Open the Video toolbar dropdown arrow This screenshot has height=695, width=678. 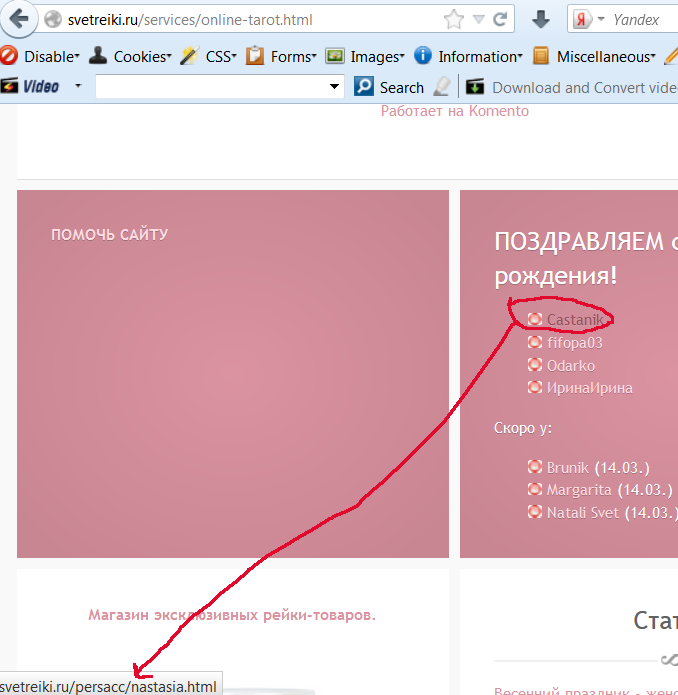coord(78,85)
